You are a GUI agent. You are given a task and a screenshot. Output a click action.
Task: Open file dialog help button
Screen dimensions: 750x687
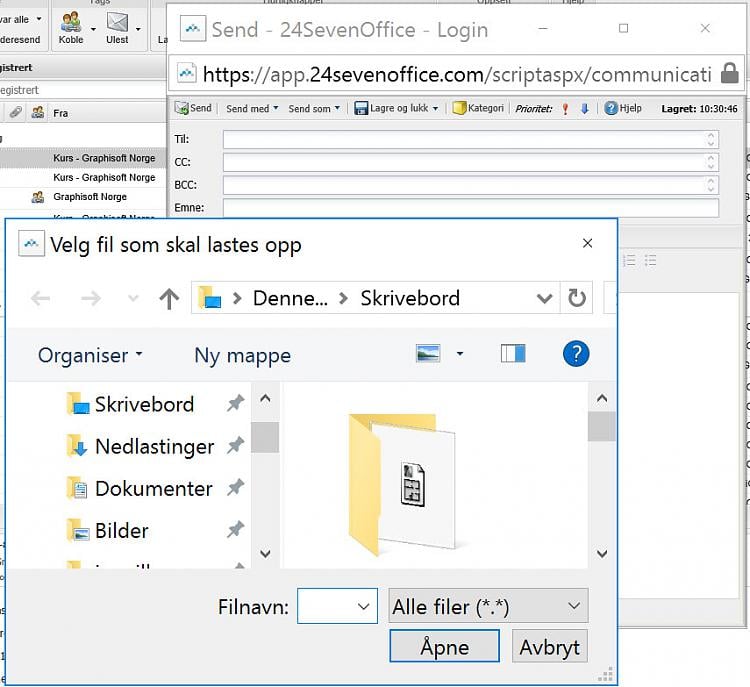click(x=576, y=354)
